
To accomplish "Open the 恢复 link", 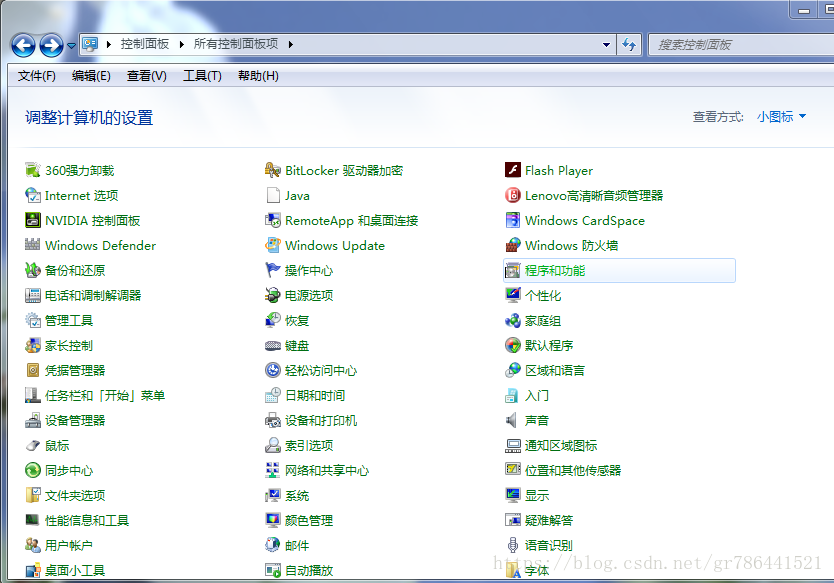I will tap(297, 320).
